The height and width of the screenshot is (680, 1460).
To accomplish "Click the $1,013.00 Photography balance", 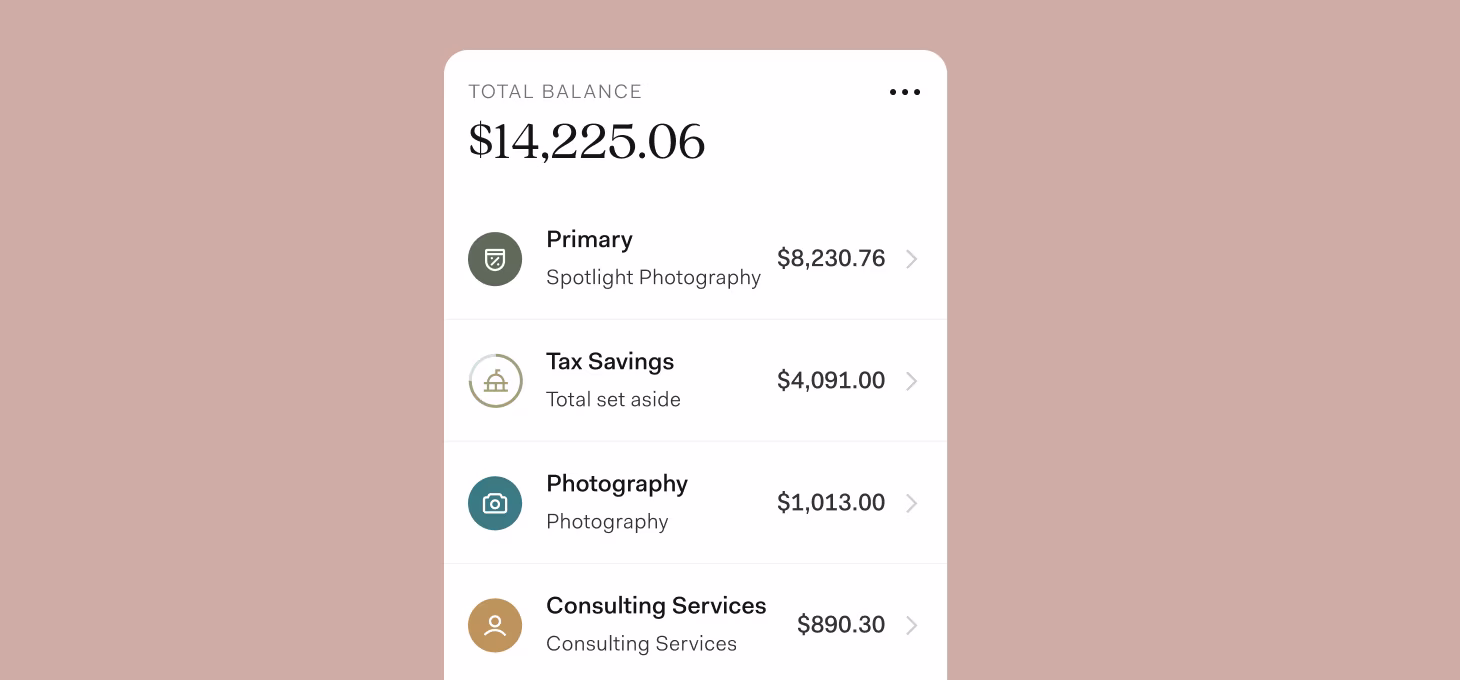I will tap(831, 502).
